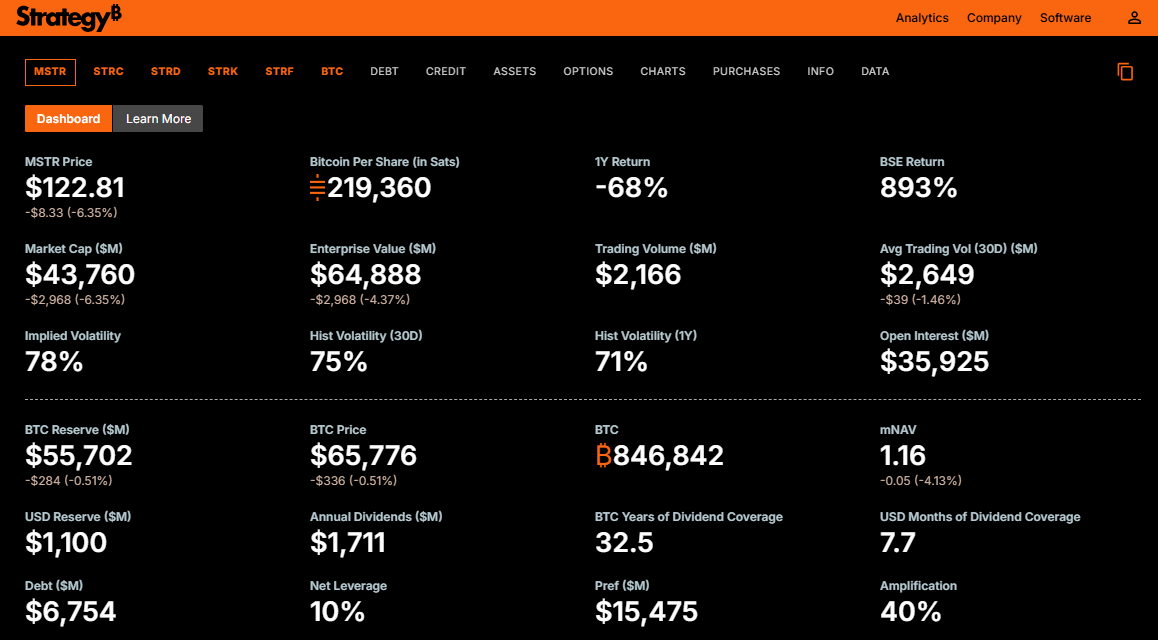Click Avg Trading Vol value $2,649
The height and width of the screenshot is (640, 1158).
coord(927,275)
